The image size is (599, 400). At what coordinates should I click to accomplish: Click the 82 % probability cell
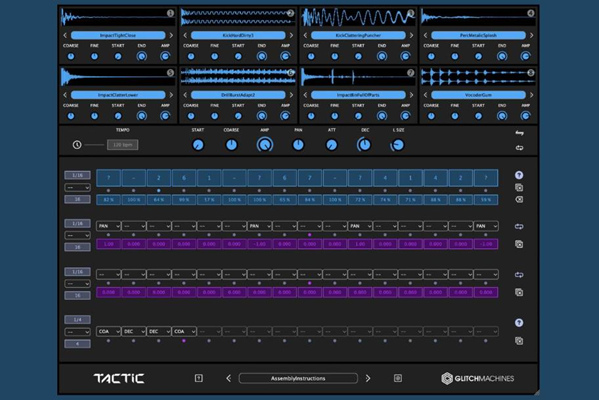click(108, 200)
